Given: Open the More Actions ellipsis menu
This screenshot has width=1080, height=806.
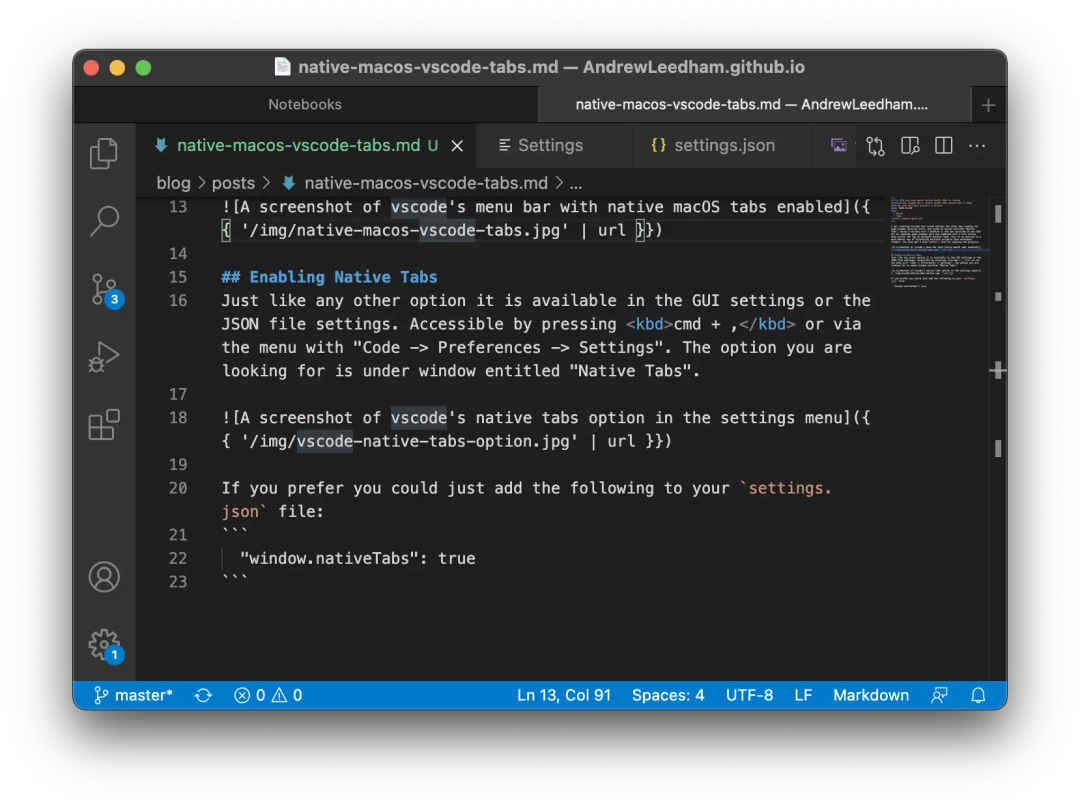Looking at the screenshot, I should pyautogui.click(x=977, y=145).
